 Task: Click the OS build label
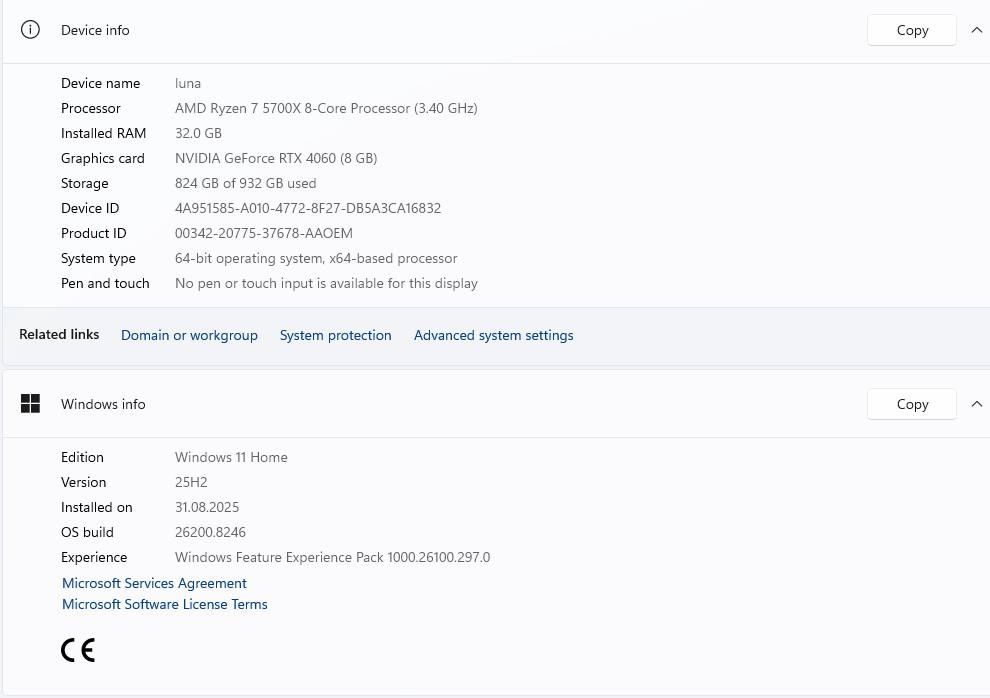(87, 532)
